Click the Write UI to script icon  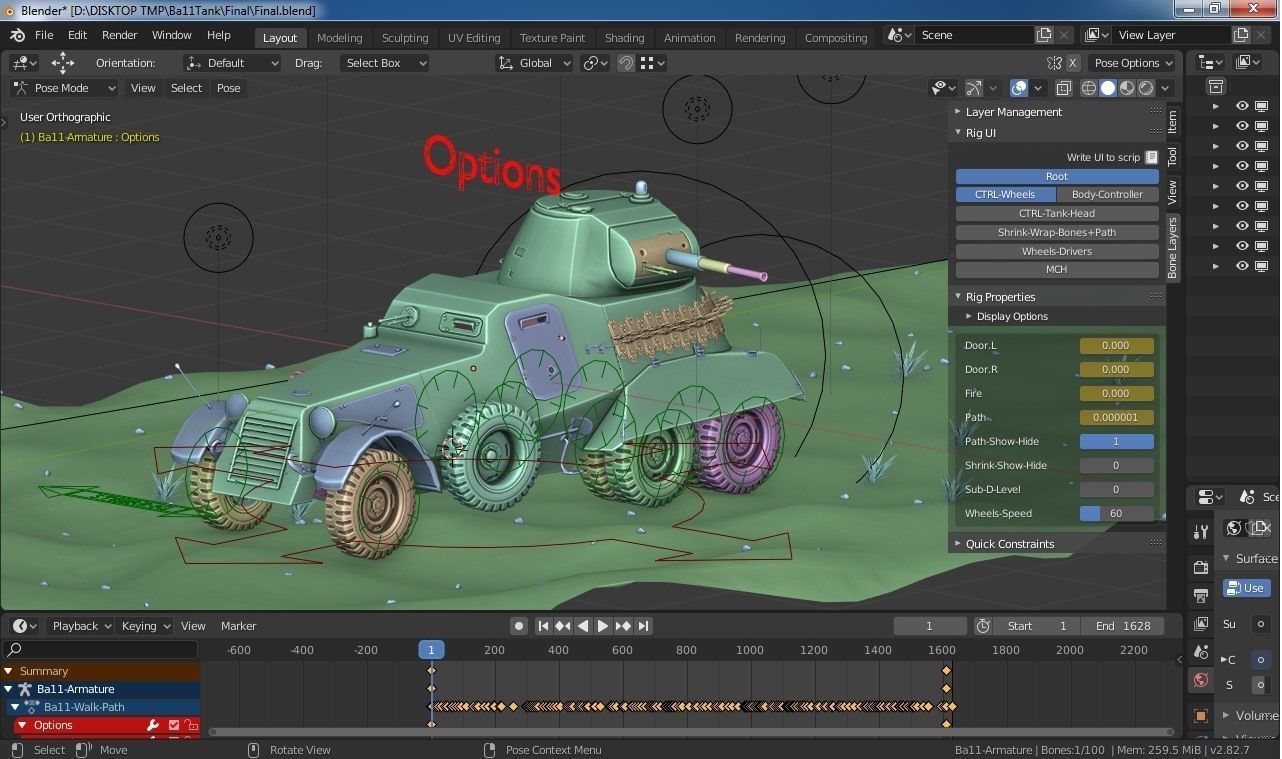(1151, 157)
